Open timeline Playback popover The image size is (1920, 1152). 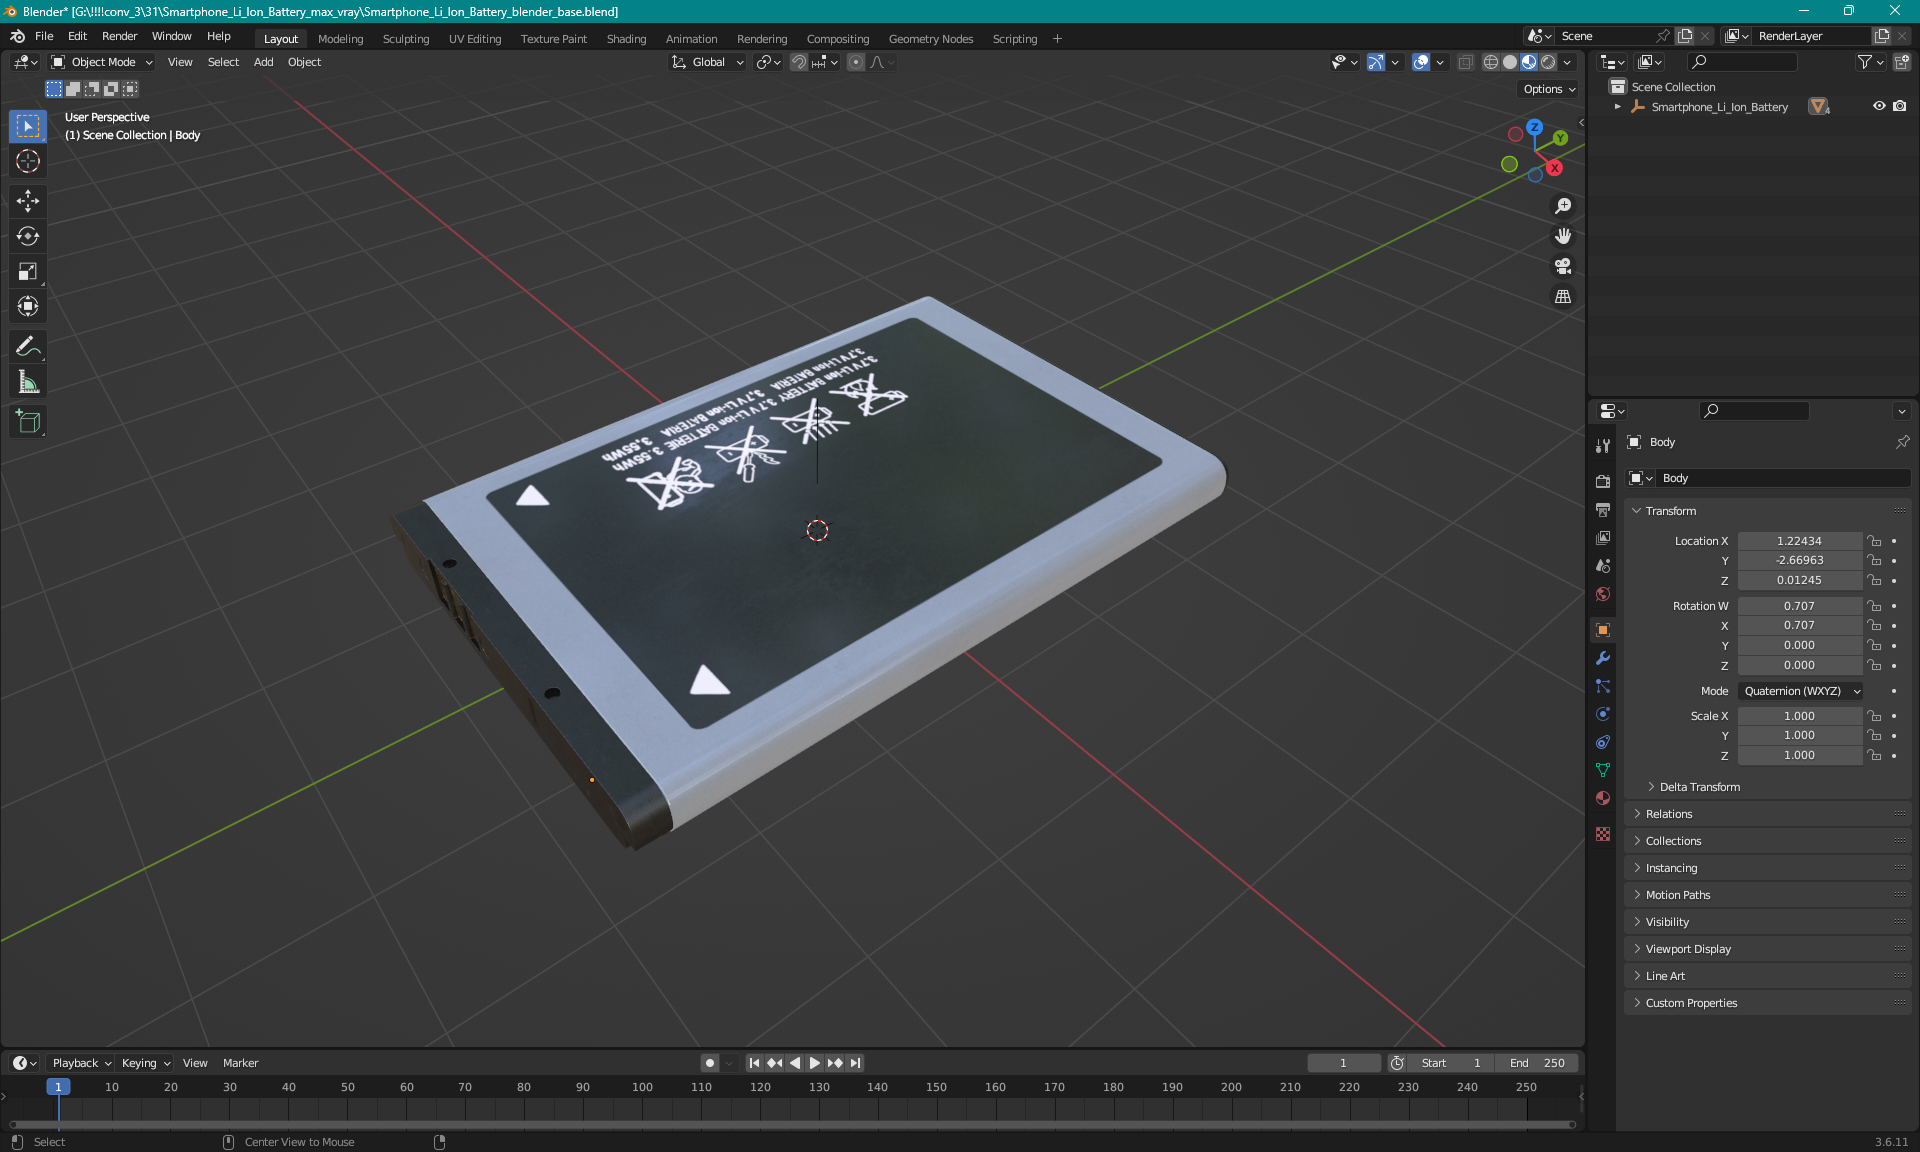click(81, 1063)
